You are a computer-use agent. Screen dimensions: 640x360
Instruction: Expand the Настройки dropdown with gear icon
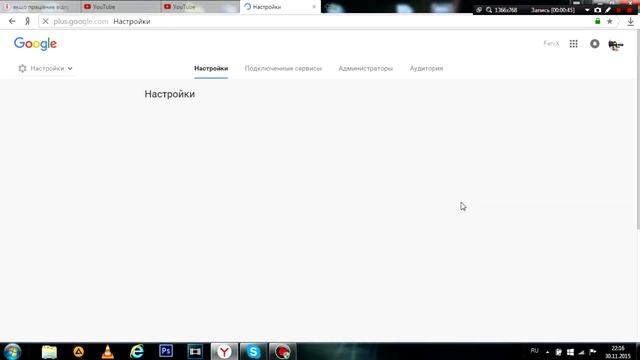click(45, 68)
